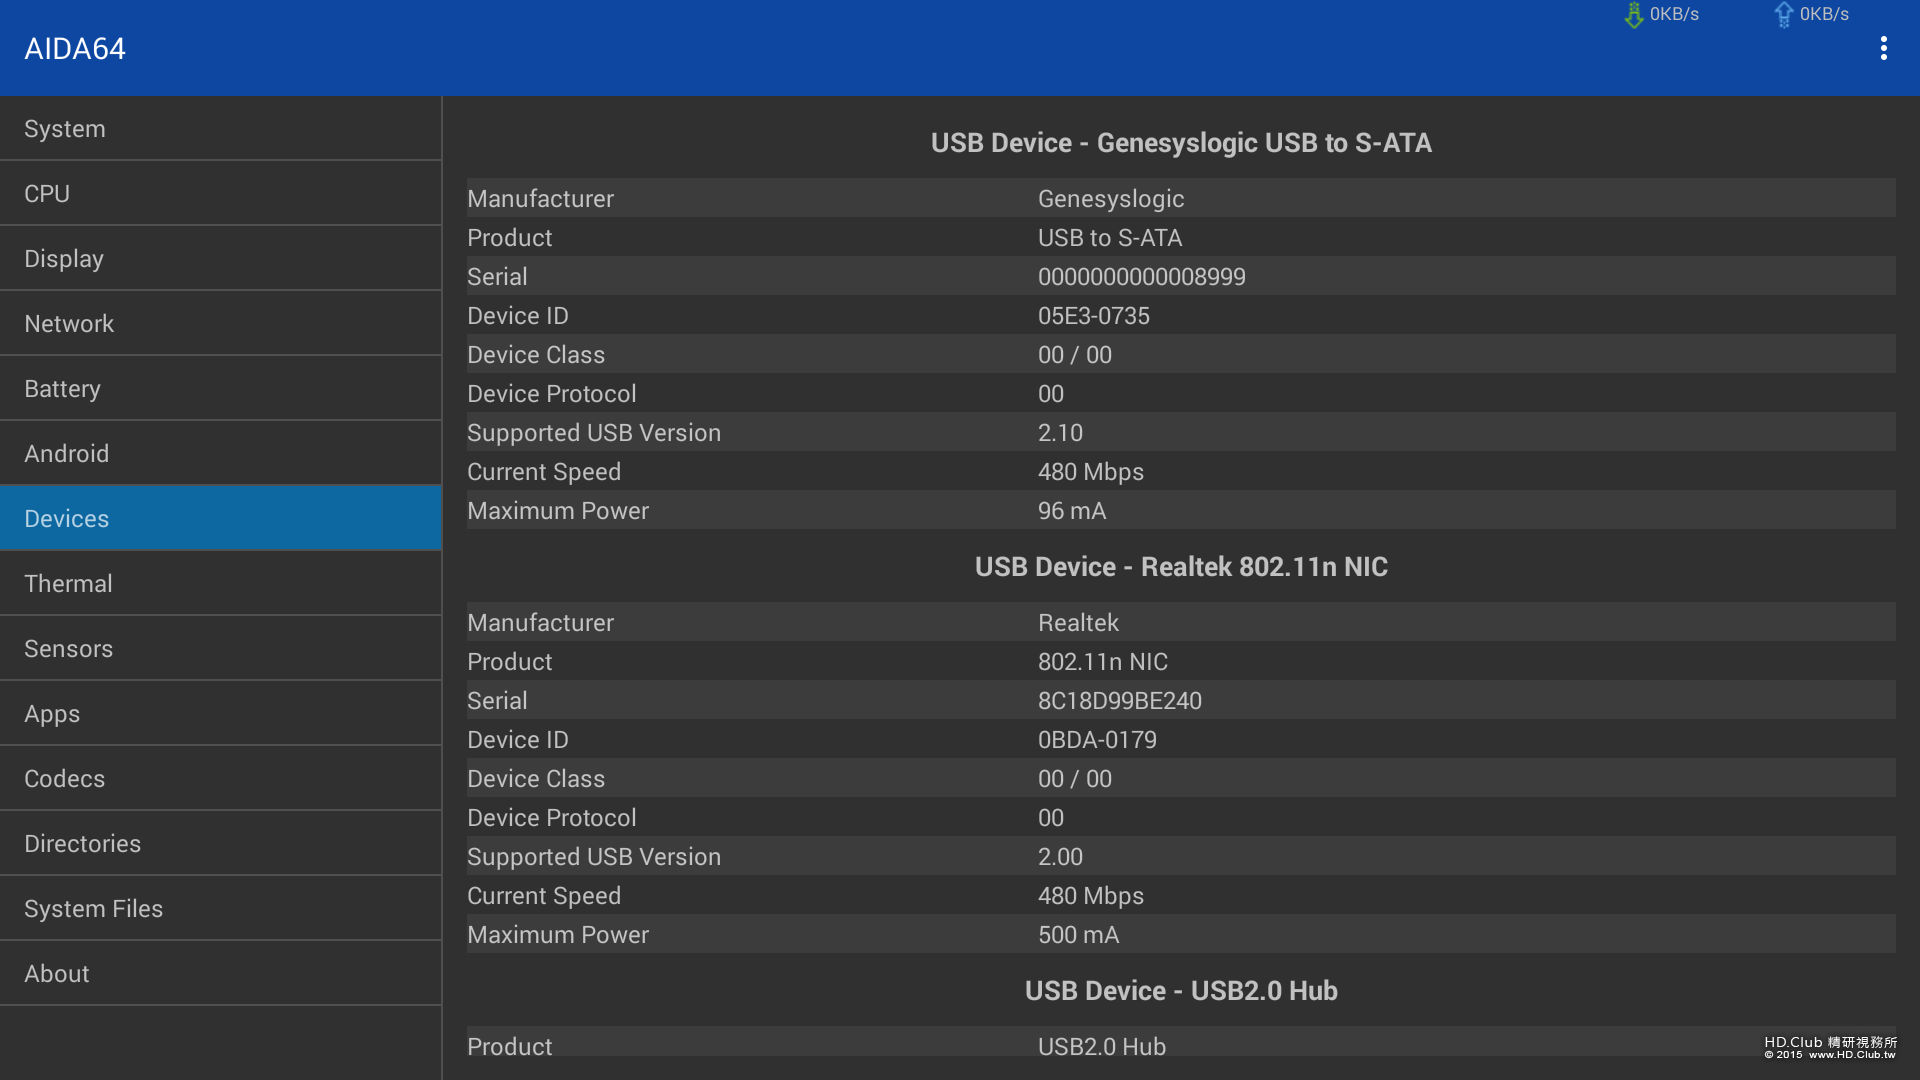Open the Sensors list
This screenshot has width=1920, height=1080.
pos(220,649)
